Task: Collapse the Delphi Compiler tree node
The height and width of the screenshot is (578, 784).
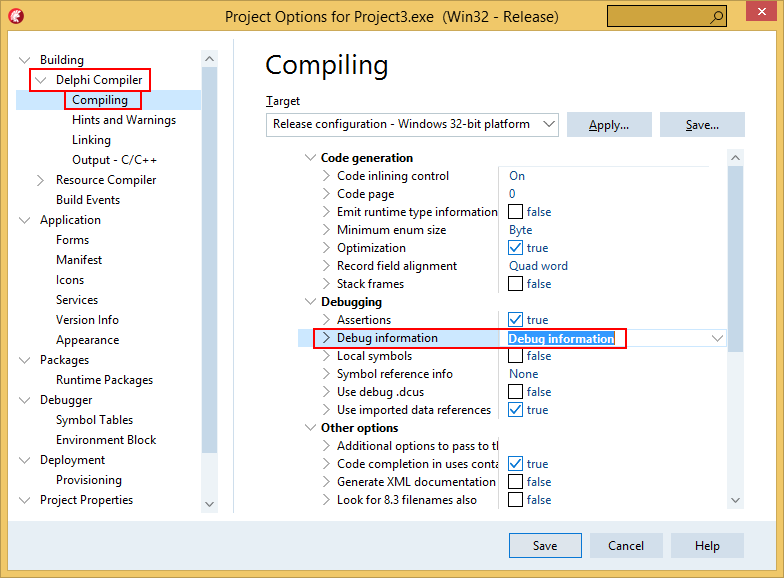Action: (x=40, y=80)
